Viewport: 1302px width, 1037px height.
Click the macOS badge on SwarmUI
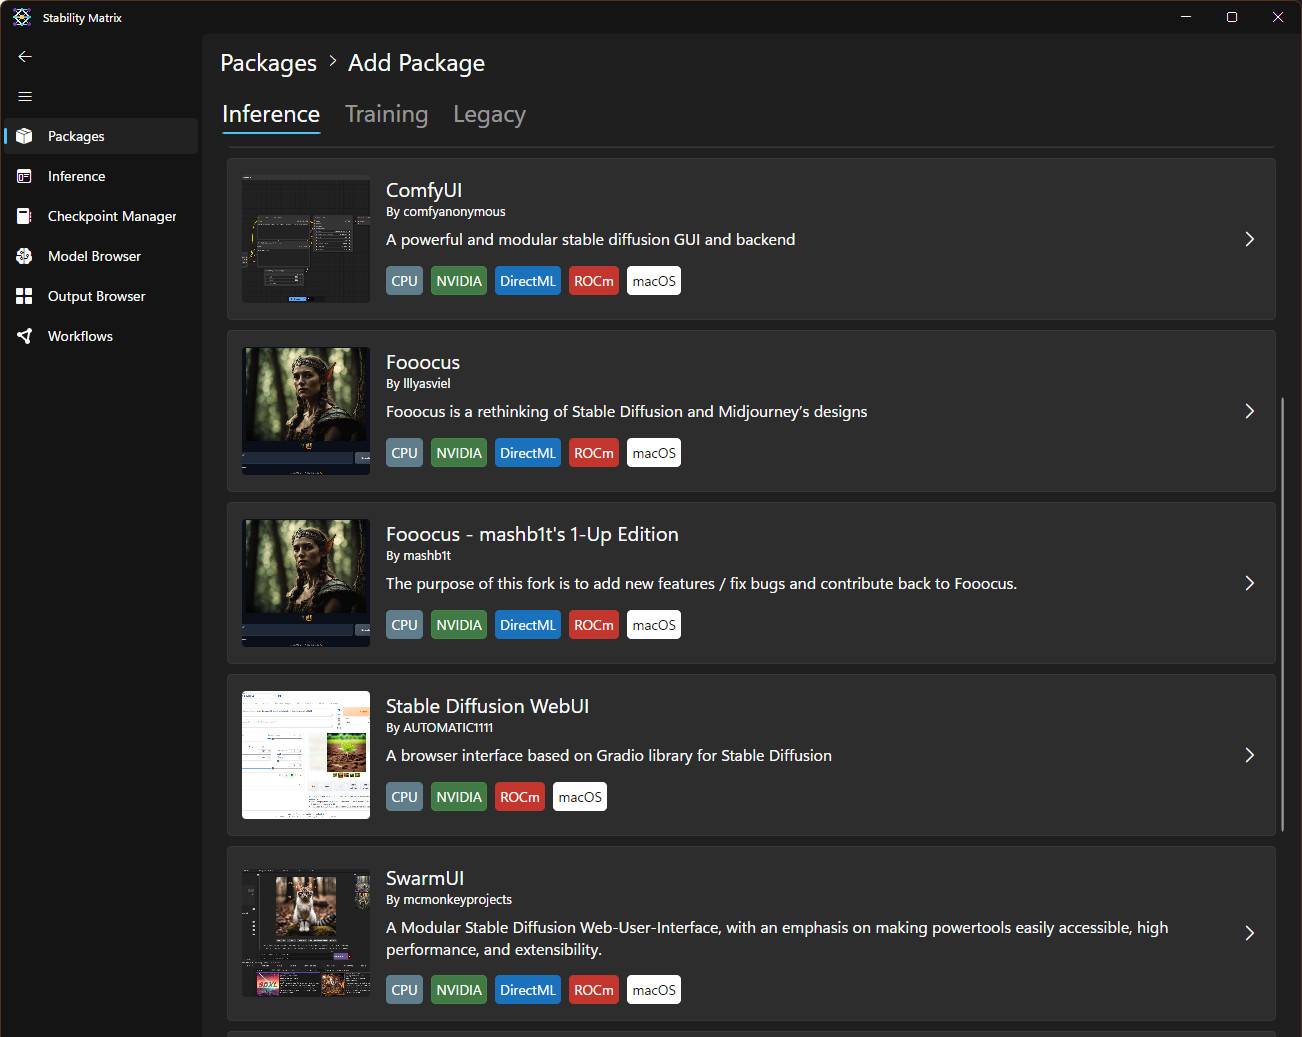654,990
